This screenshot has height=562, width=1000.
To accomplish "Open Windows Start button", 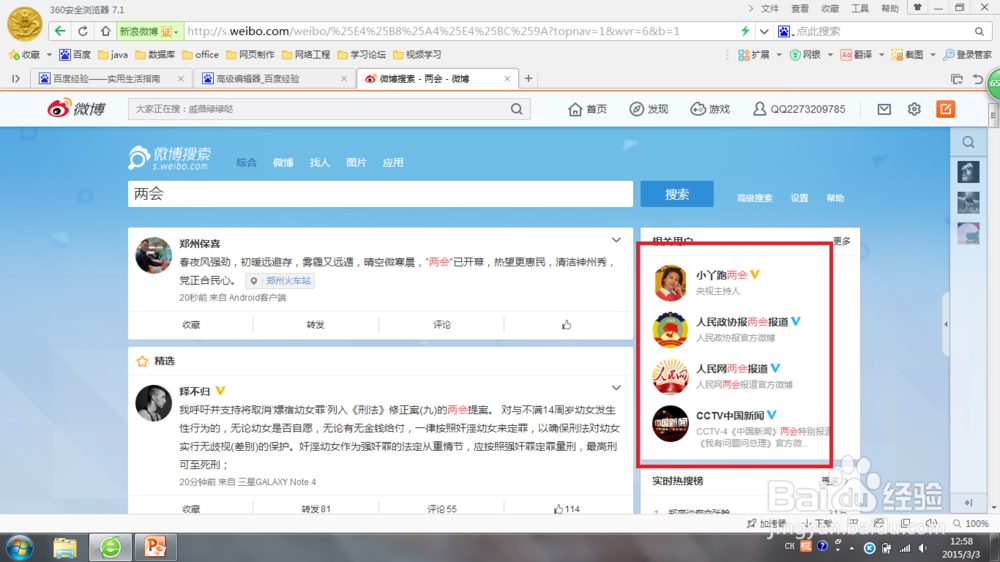I will point(20,547).
